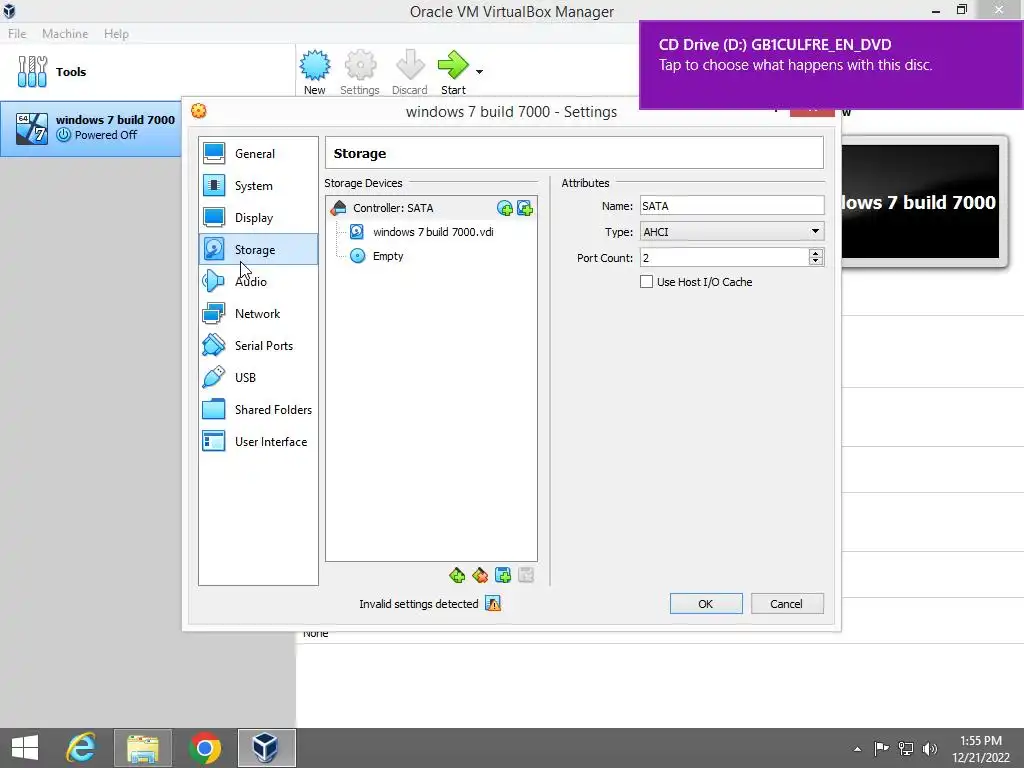Viewport: 1024px width, 768px height.
Task: Click the green Start arrow button
Action: [453, 72]
